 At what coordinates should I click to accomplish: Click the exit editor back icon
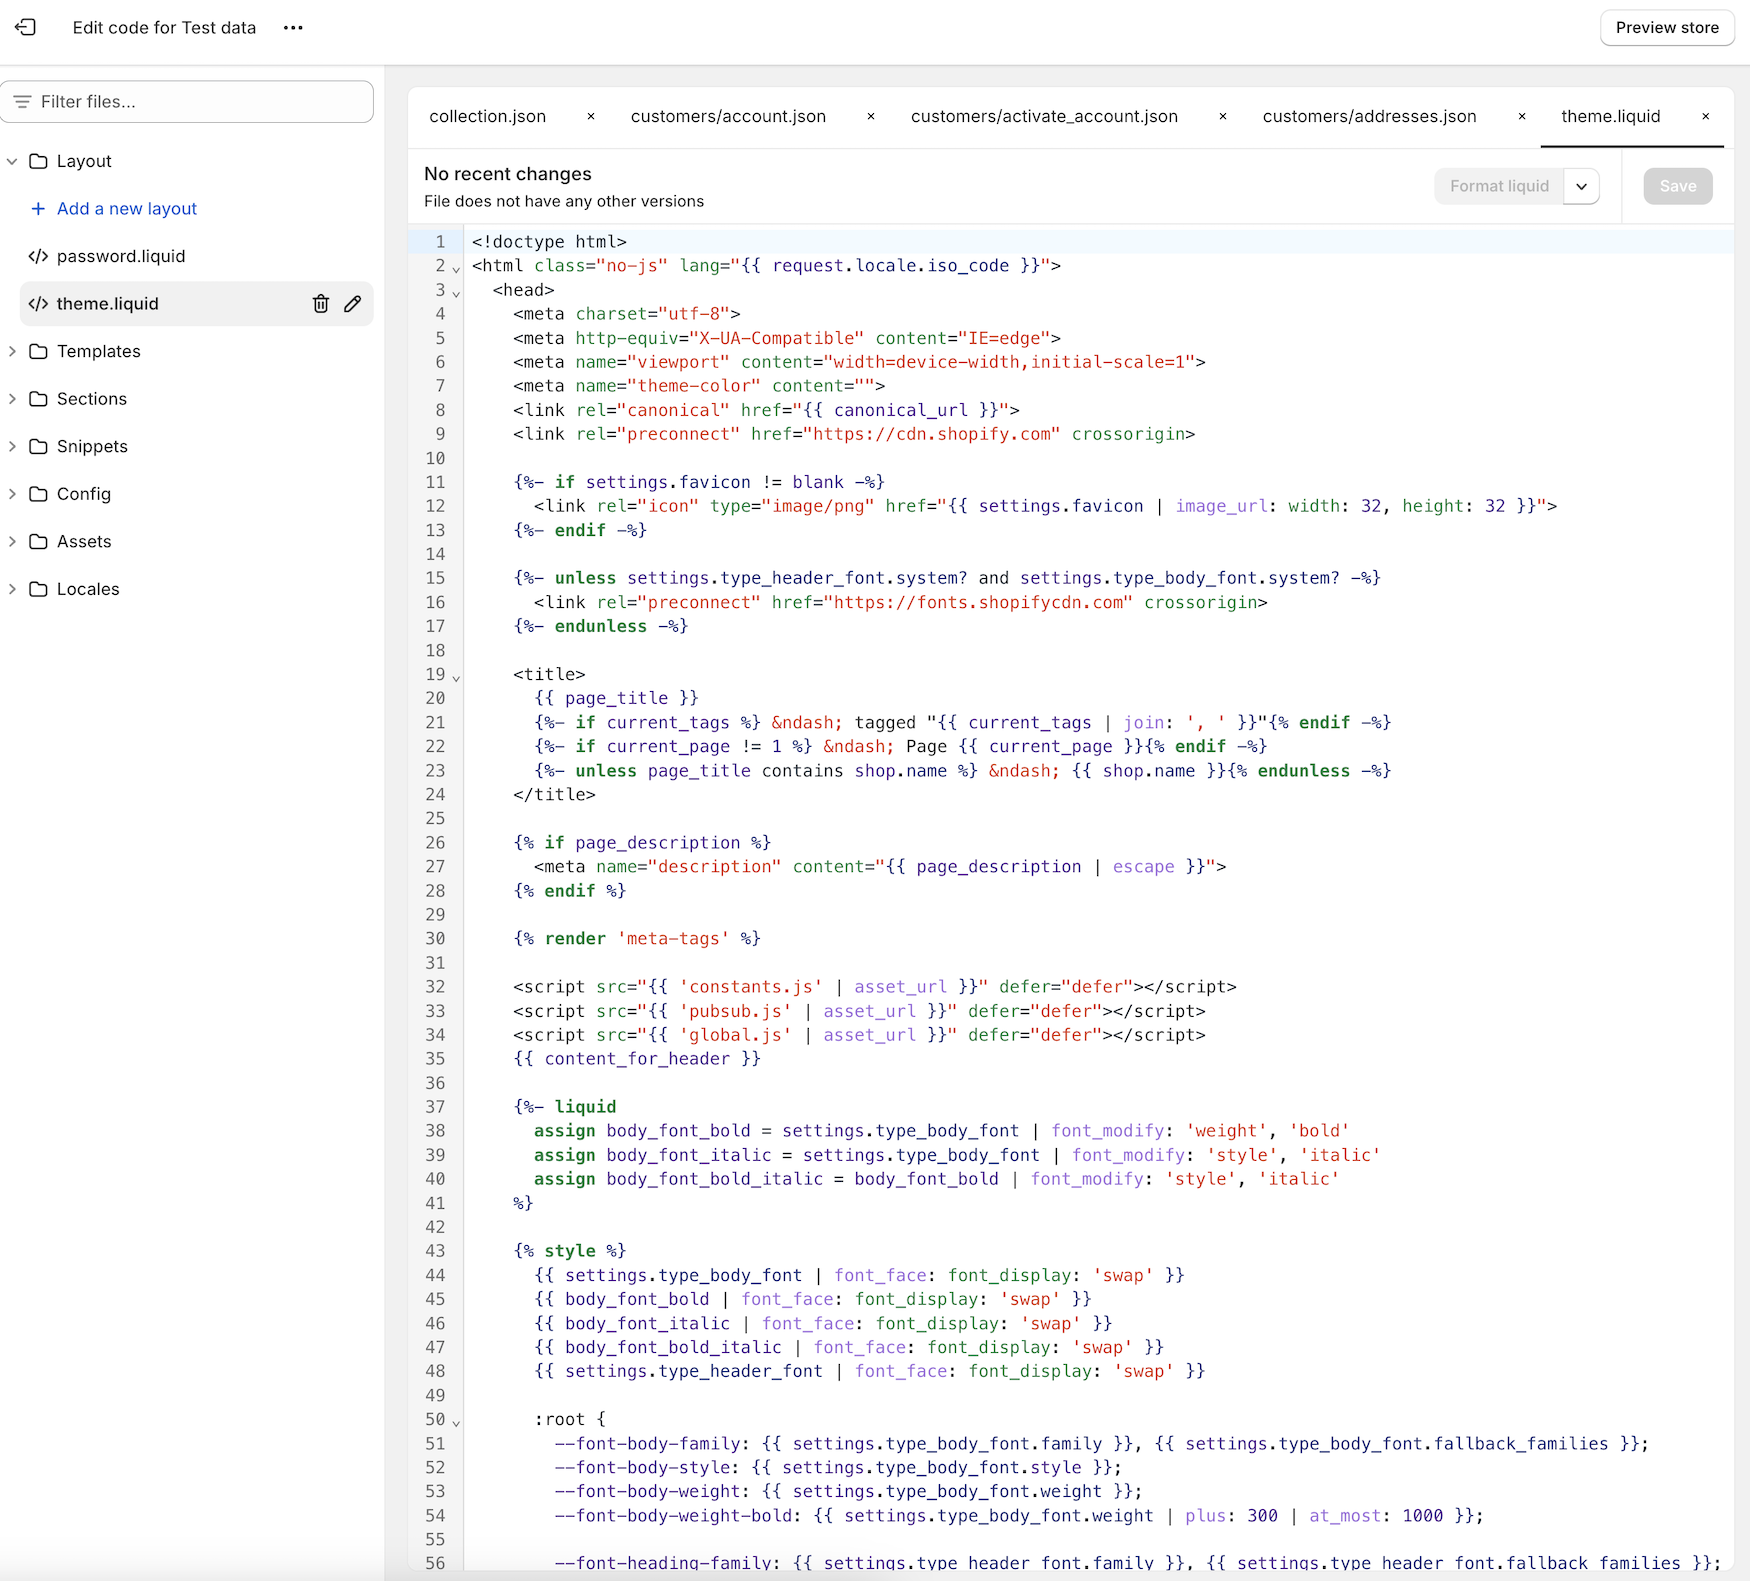pyautogui.click(x=26, y=27)
